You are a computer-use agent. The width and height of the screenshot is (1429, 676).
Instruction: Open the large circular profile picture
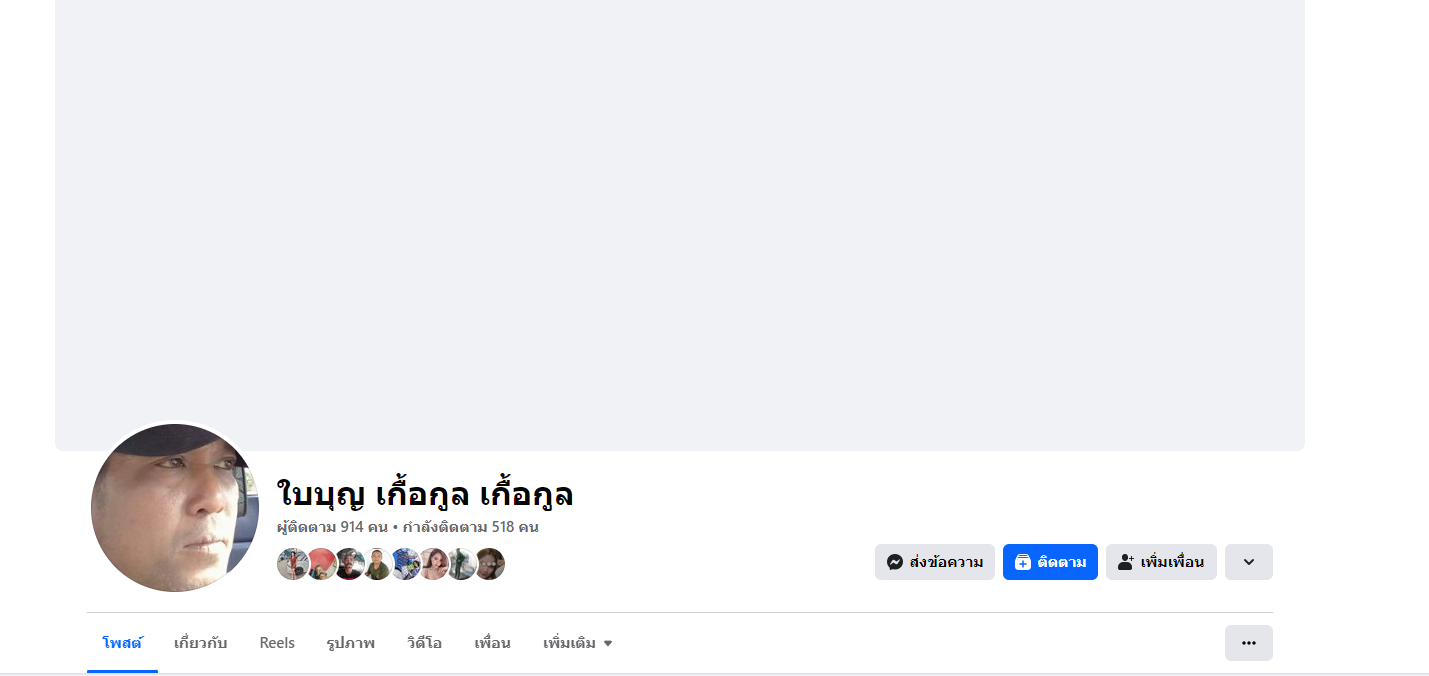(175, 508)
